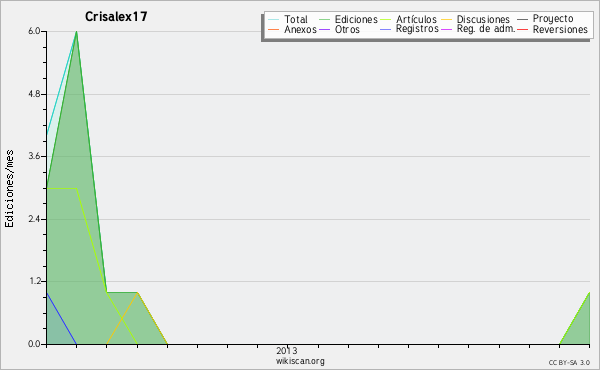Viewport: 600px width, 370px height.
Task: Click the red Reversiones line swatch
Action: 522,29
